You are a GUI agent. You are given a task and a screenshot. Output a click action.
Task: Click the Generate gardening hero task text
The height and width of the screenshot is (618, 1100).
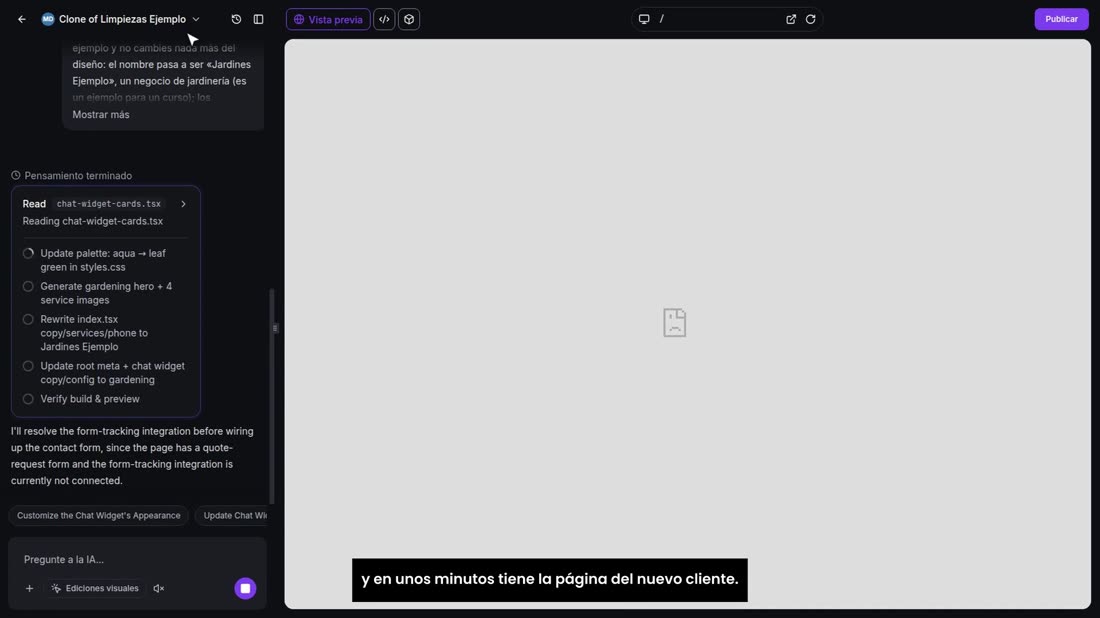click(106, 293)
